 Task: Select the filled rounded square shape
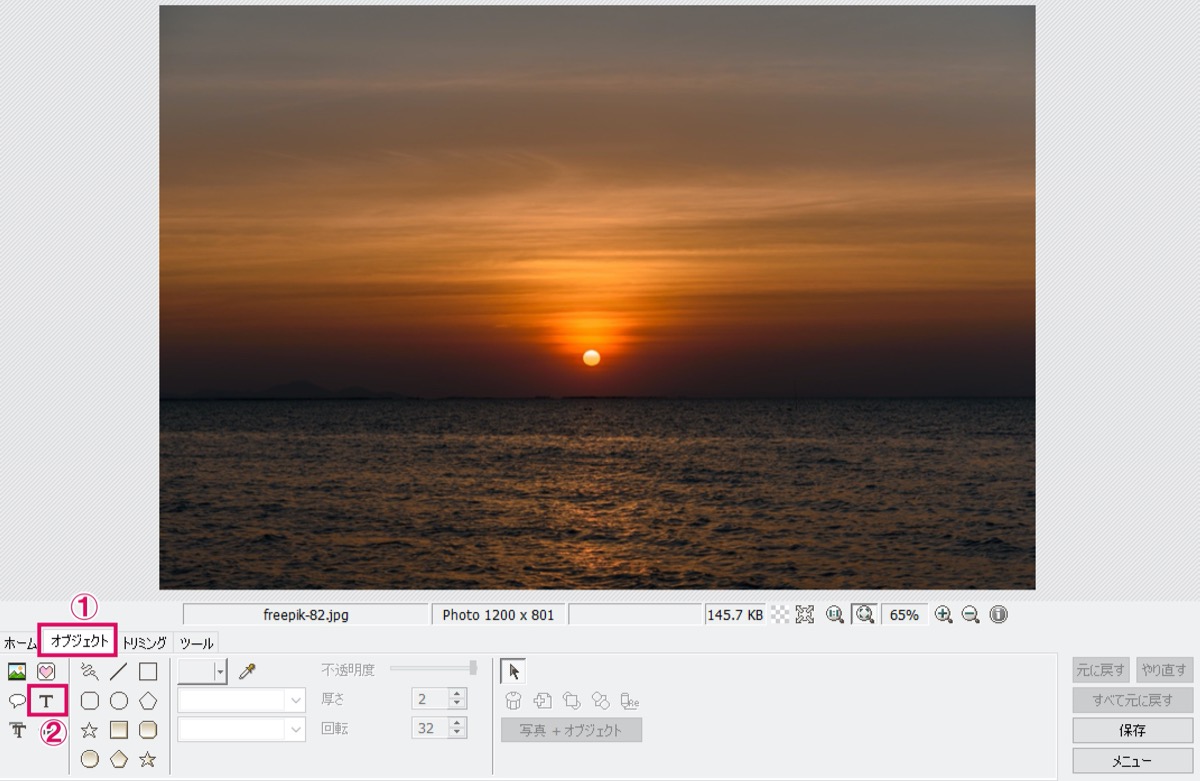click(148, 730)
